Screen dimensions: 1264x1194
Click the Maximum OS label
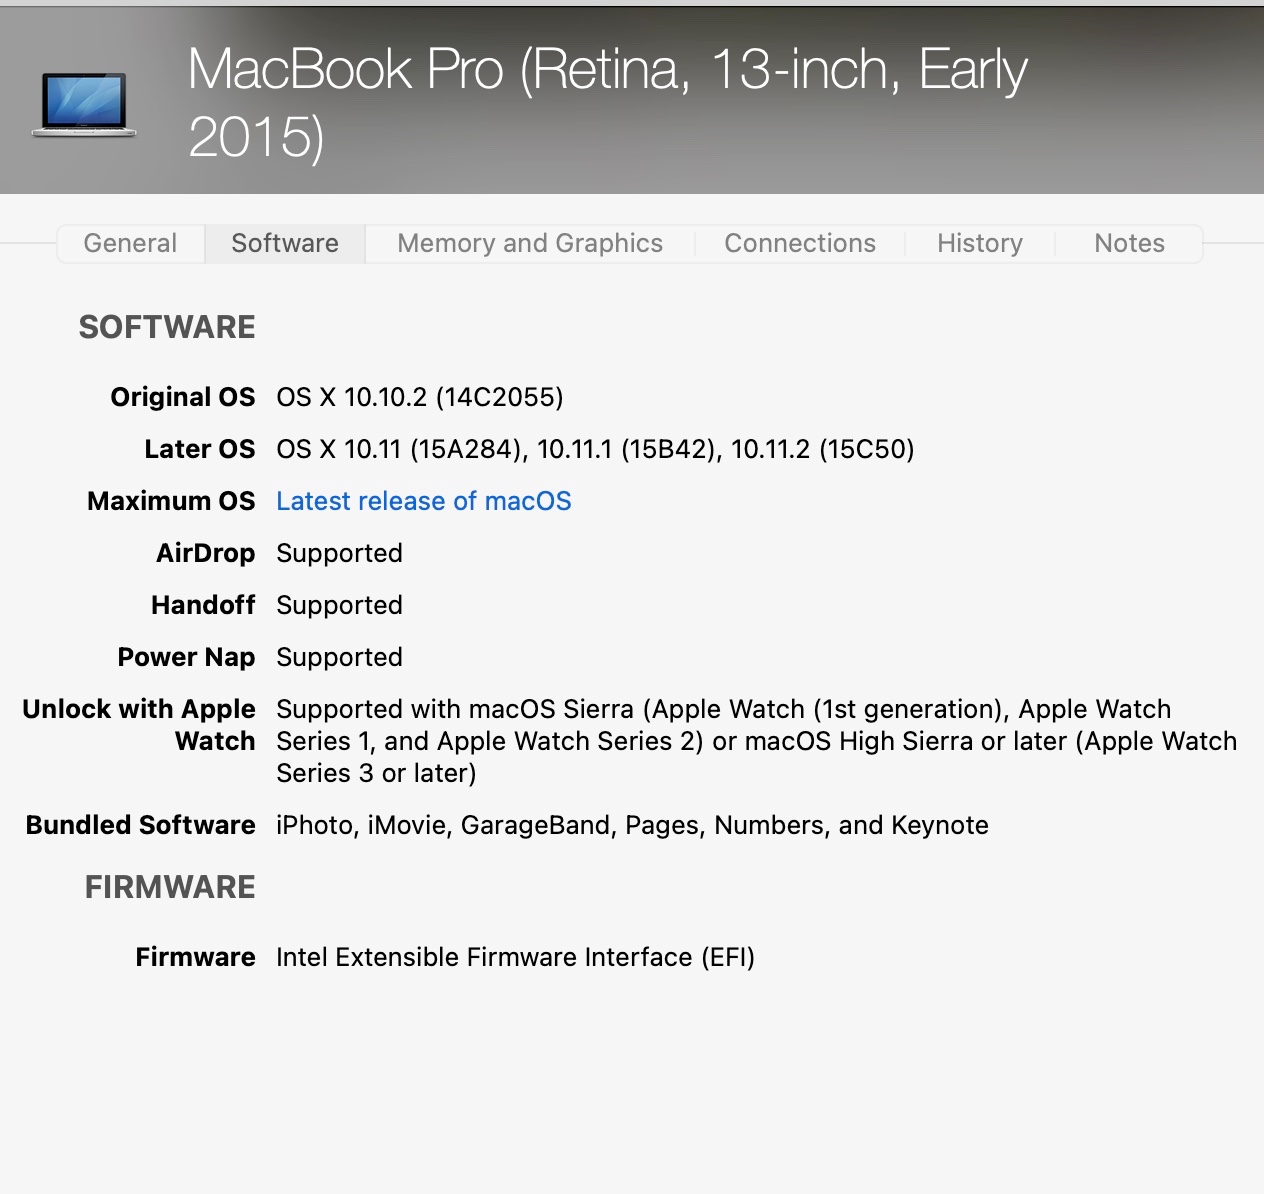[x=171, y=501]
